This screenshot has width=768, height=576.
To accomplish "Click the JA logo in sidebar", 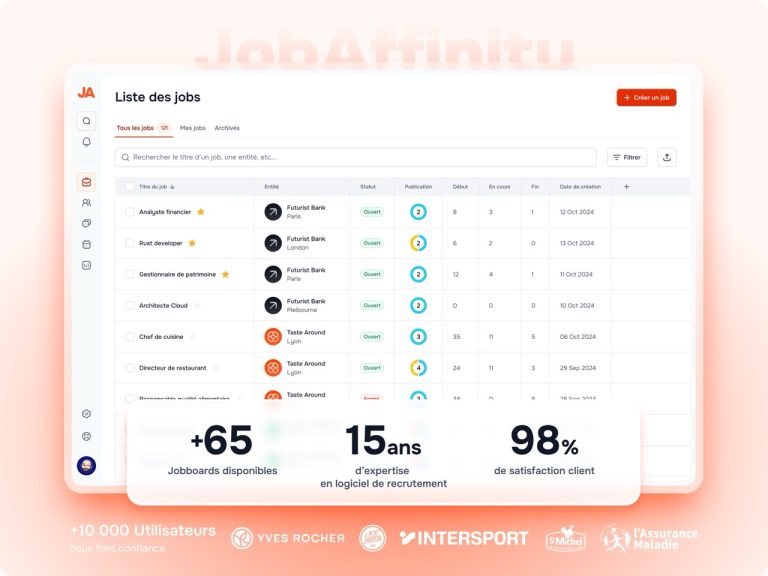I will coord(86,93).
